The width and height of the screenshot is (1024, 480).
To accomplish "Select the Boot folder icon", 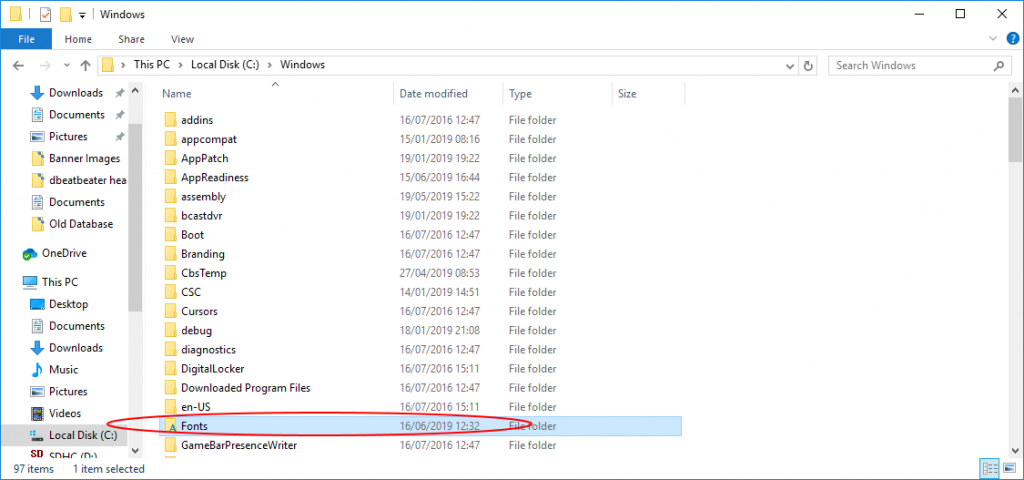I will pos(170,234).
